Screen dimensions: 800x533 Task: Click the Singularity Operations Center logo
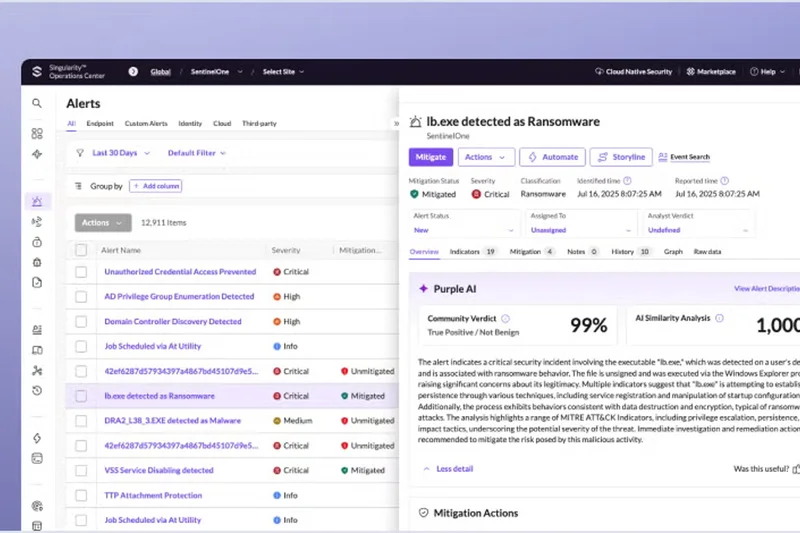pos(37,72)
